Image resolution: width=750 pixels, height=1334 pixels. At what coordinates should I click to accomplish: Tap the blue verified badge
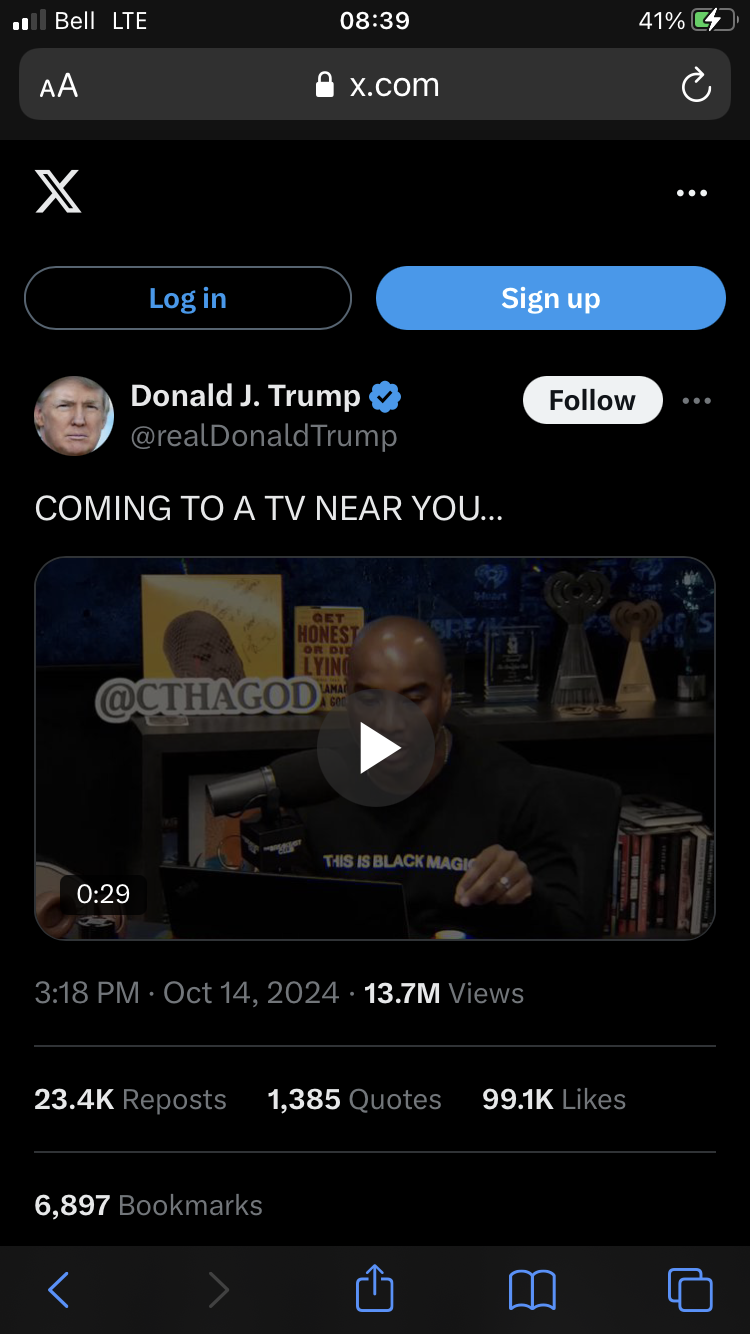385,397
